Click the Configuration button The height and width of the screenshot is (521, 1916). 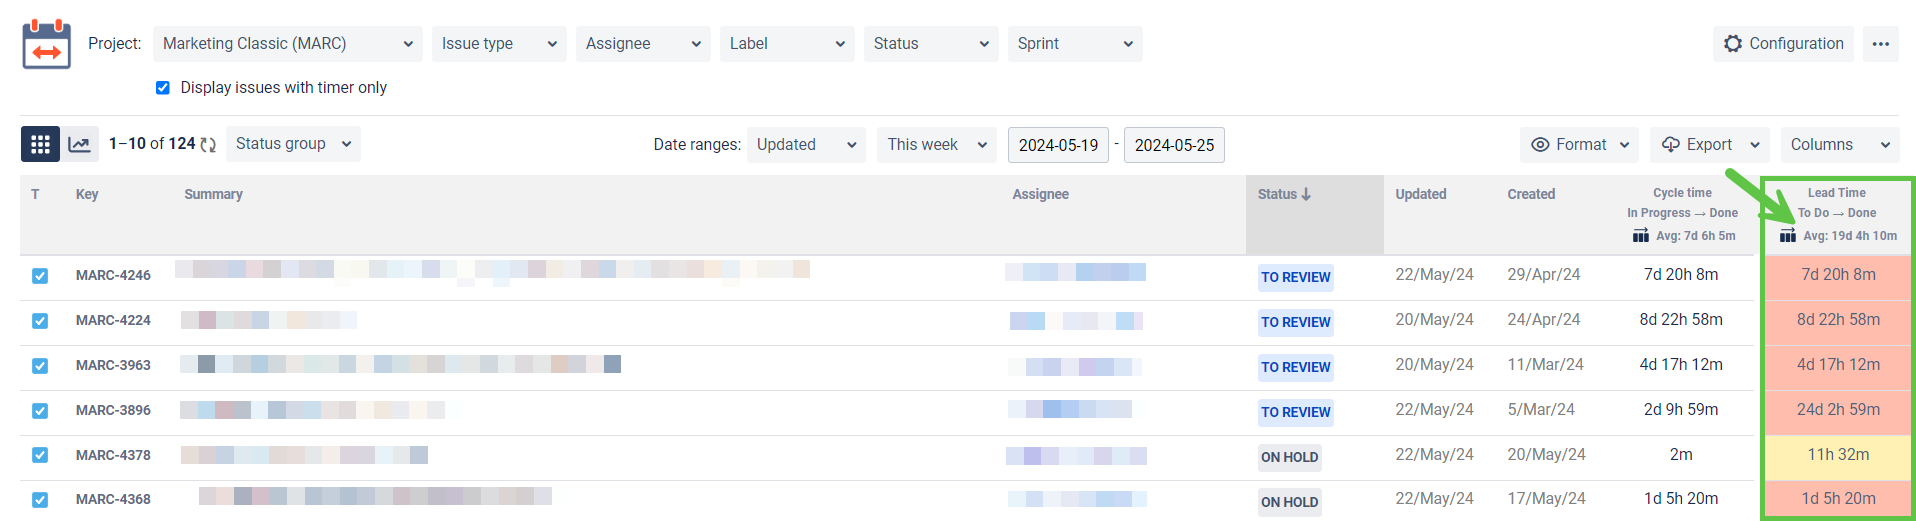pyautogui.click(x=1784, y=44)
